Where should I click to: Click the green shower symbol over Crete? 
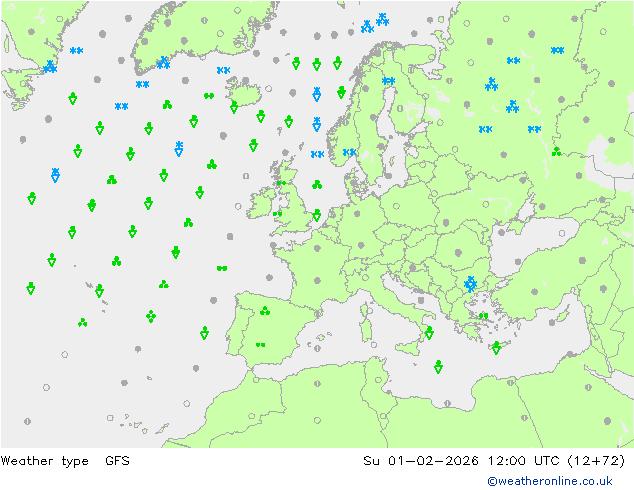point(496,348)
